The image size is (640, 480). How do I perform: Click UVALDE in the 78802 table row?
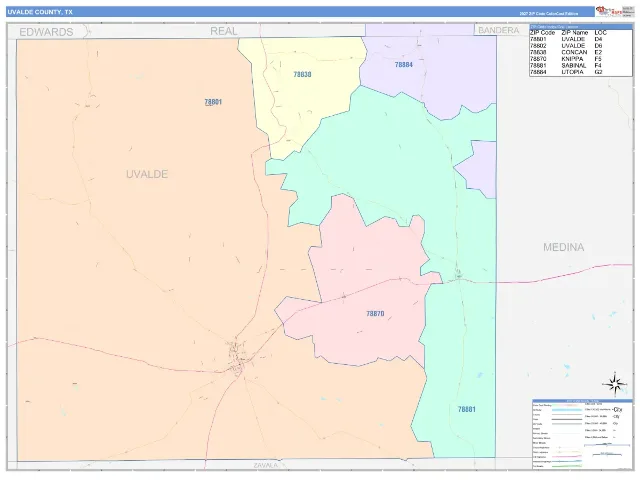click(573, 46)
